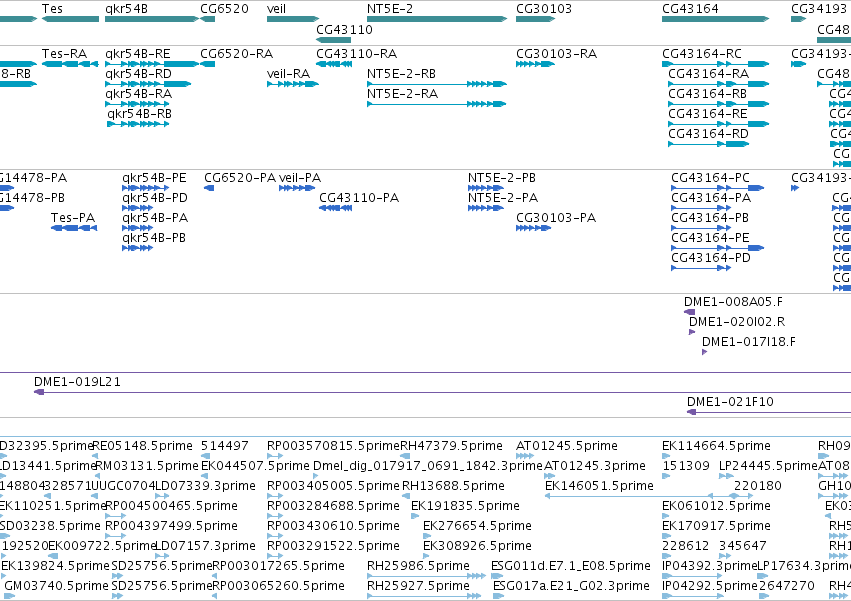851x601 pixels.
Task: Click transcript Tes-RA
Action: point(70,64)
